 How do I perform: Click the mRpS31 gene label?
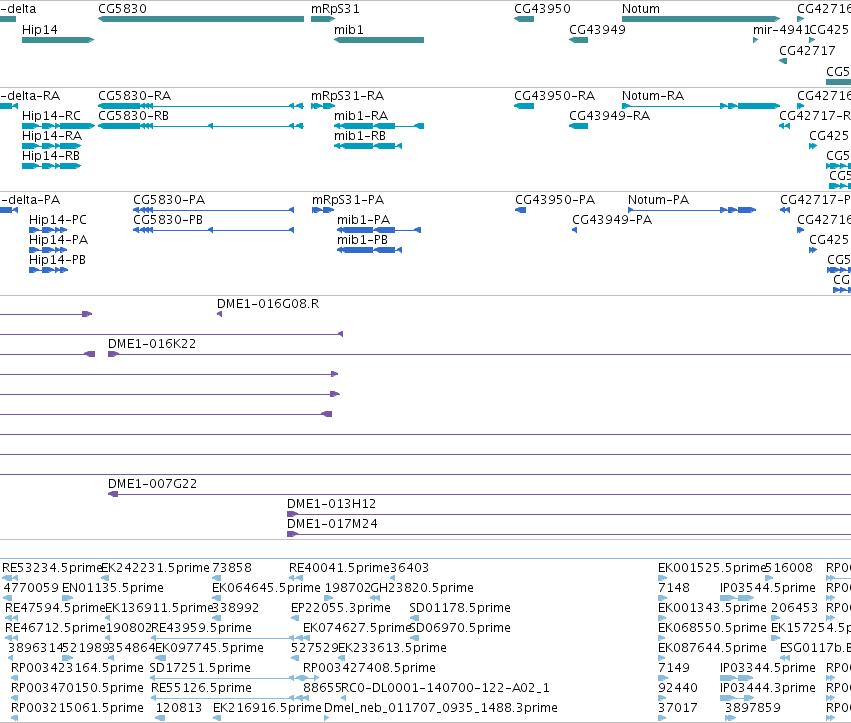[335, 9]
